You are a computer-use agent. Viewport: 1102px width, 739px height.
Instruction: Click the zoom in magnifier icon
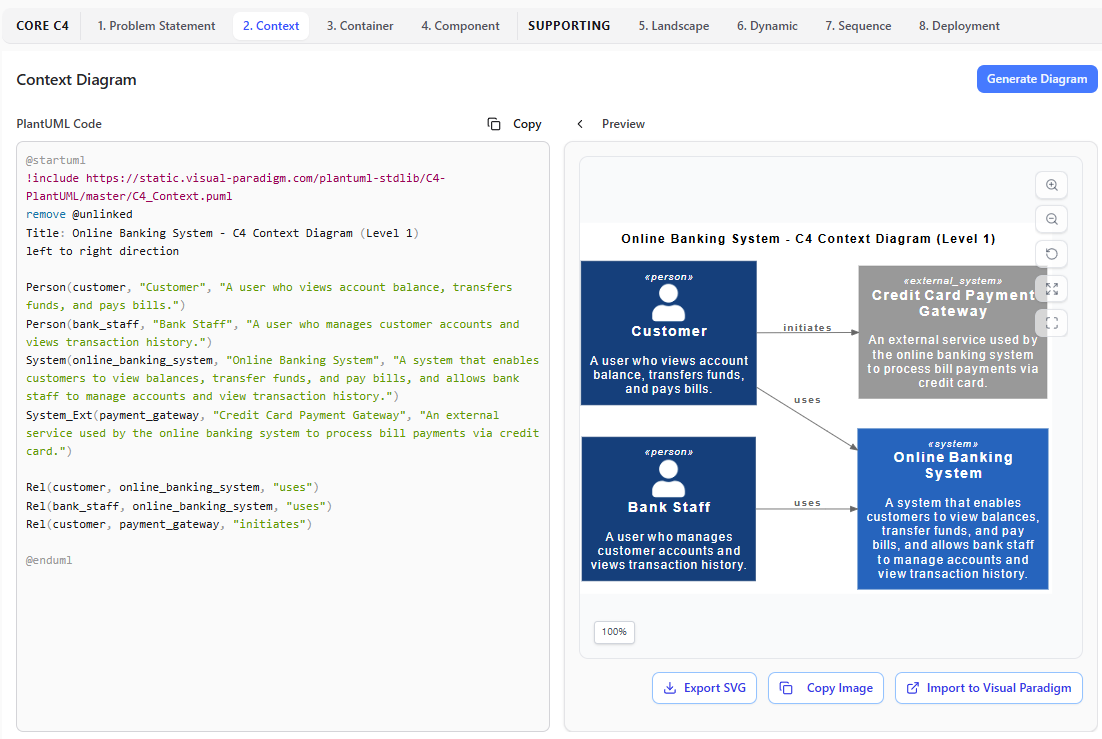(1051, 185)
